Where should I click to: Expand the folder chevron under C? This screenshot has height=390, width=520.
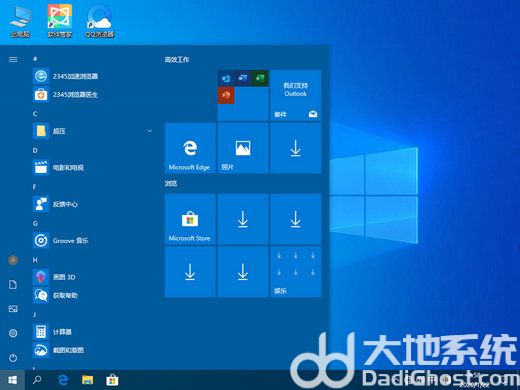(149, 131)
